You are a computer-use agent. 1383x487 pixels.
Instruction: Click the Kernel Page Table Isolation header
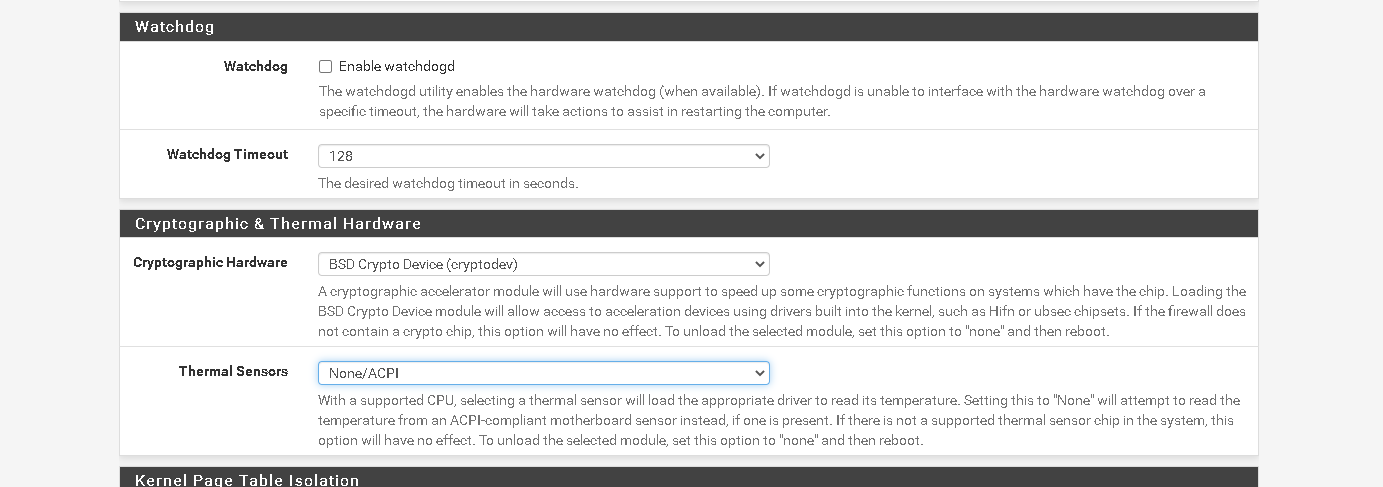coord(689,477)
